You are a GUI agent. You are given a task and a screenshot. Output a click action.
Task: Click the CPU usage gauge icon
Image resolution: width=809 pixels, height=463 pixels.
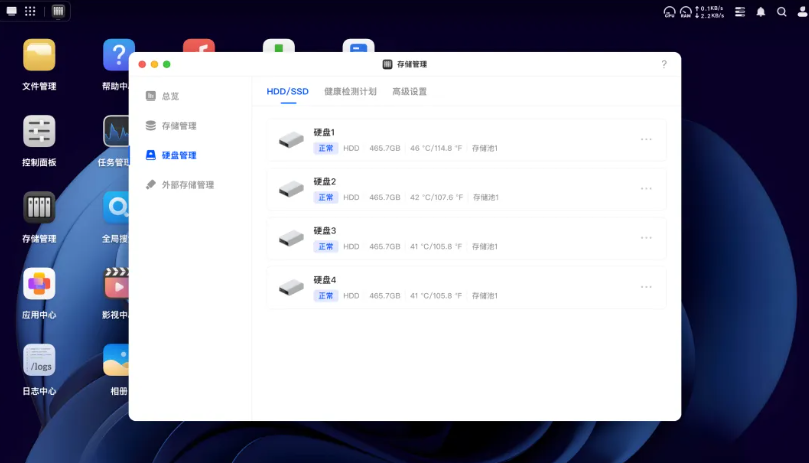(x=669, y=12)
